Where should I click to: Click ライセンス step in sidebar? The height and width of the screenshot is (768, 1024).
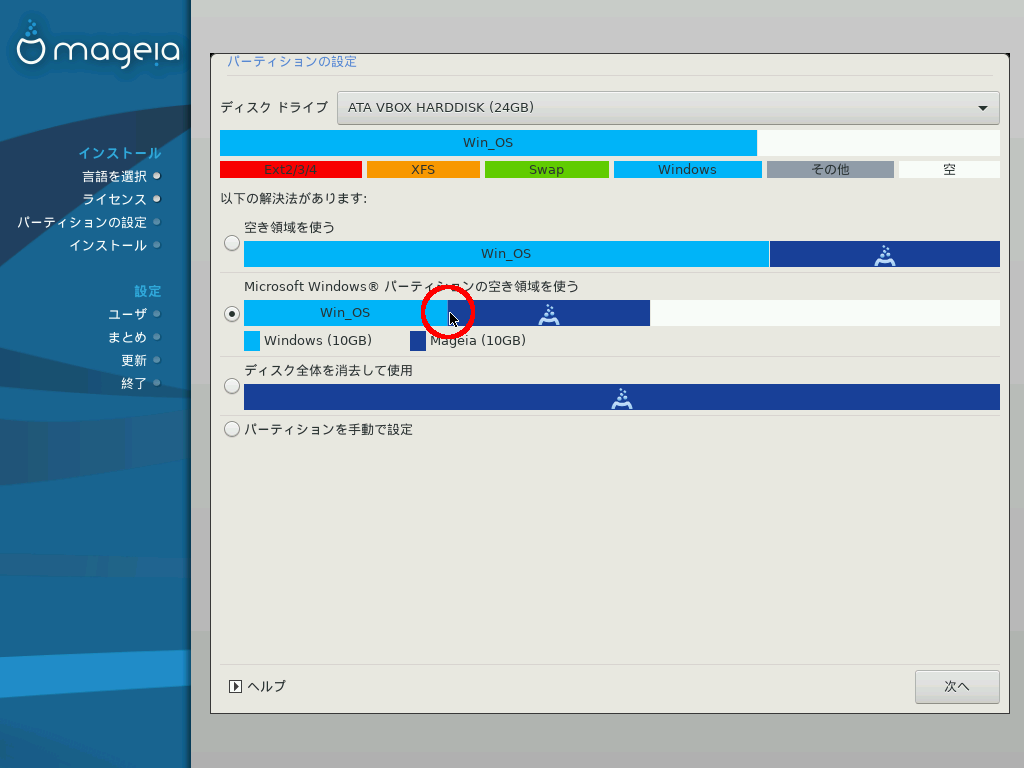114,199
